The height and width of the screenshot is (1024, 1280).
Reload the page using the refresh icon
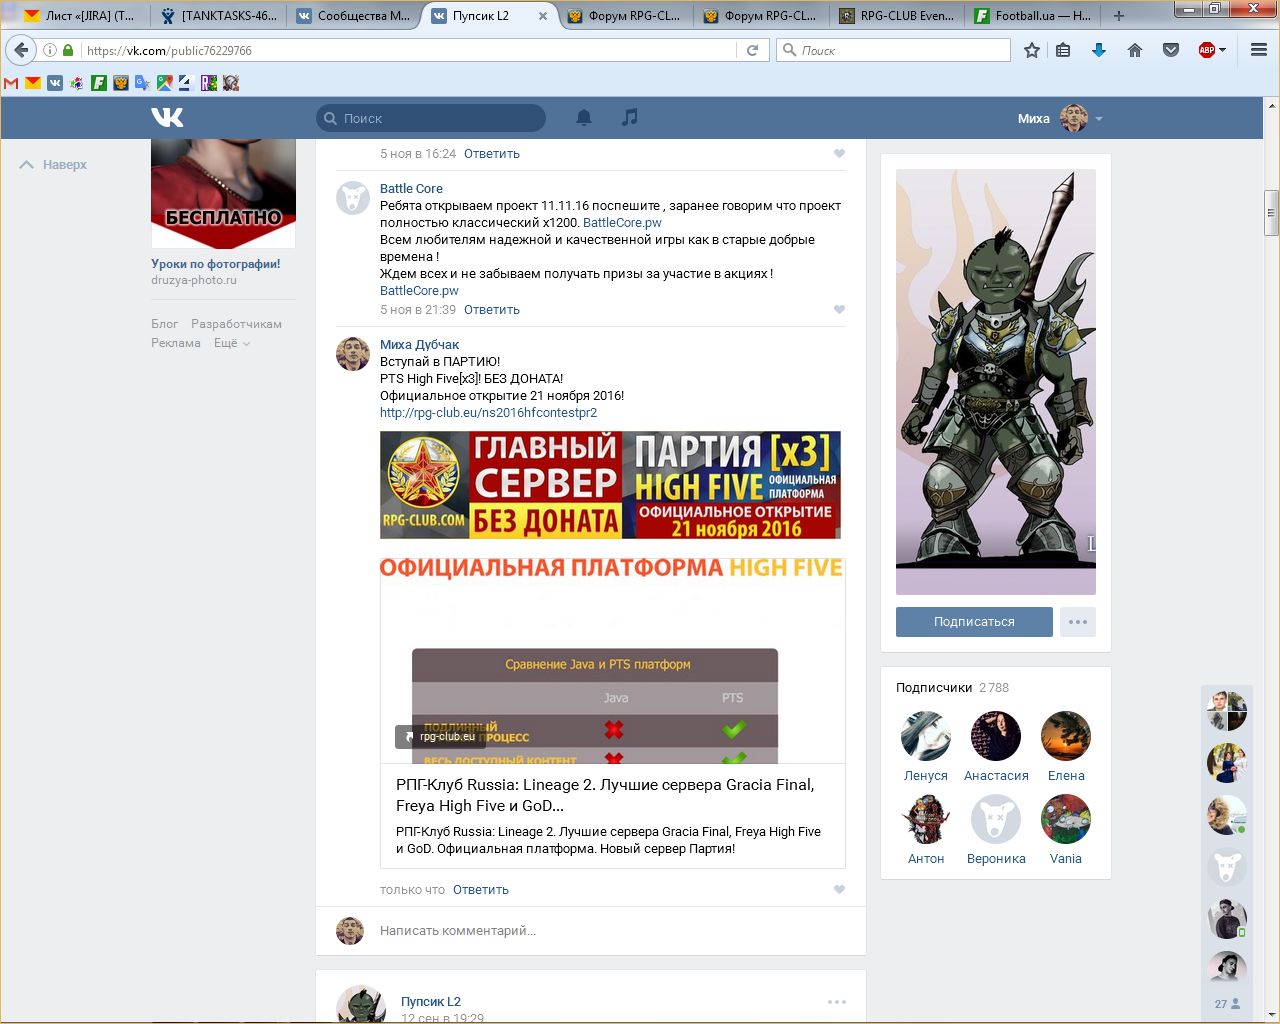click(753, 50)
